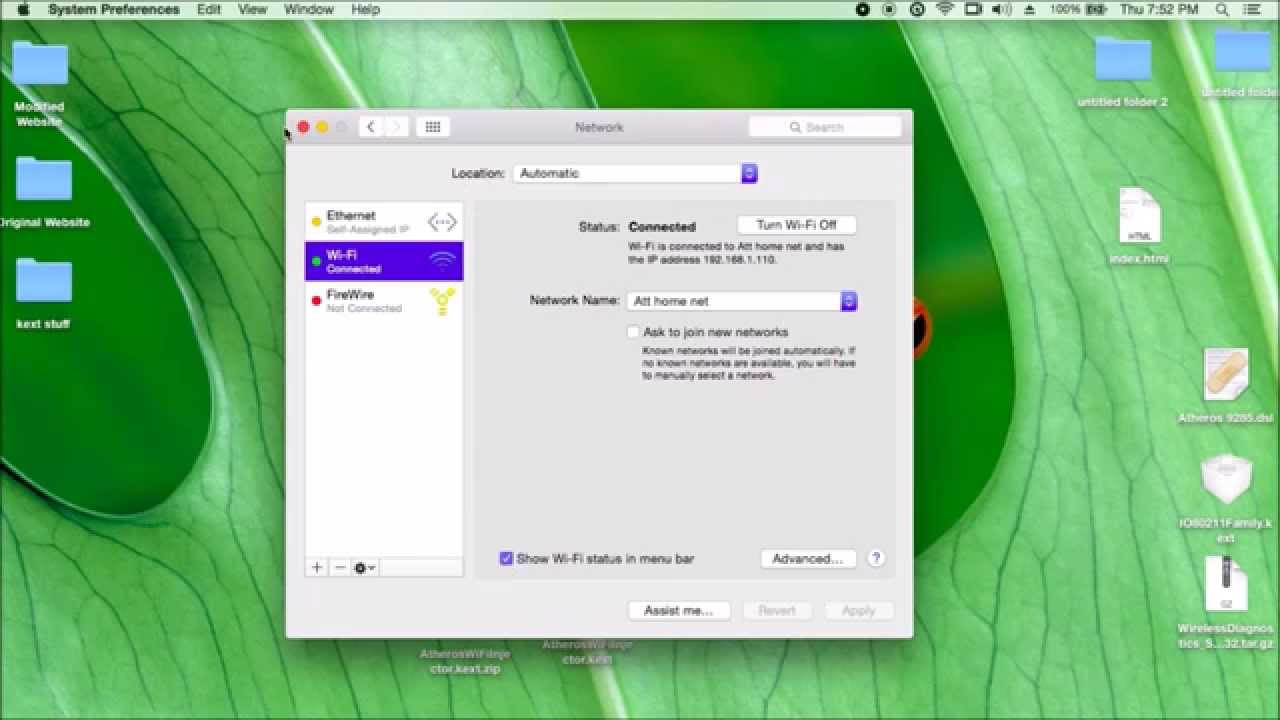Open Spotlight search magnifier in menu bar
Screen dimensions: 1280x720
coord(1222,9)
